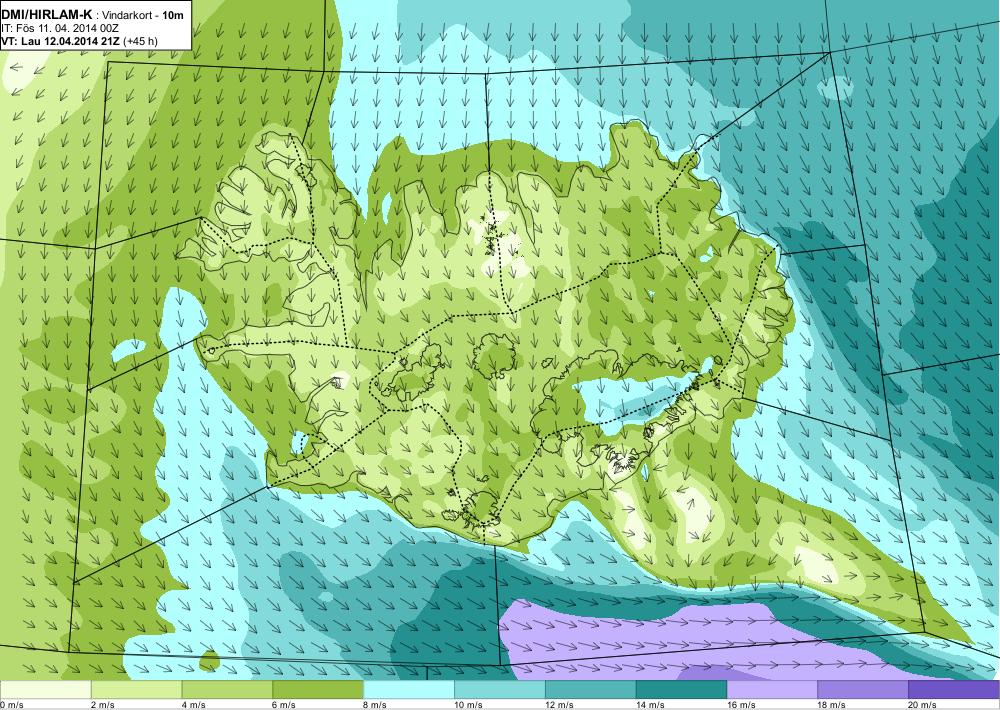Image resolution: width=1000 pixels, height=710 pixels.
Task: Click the 18–20 m/s purple legend swatch
Action: [x=863, y=690]
